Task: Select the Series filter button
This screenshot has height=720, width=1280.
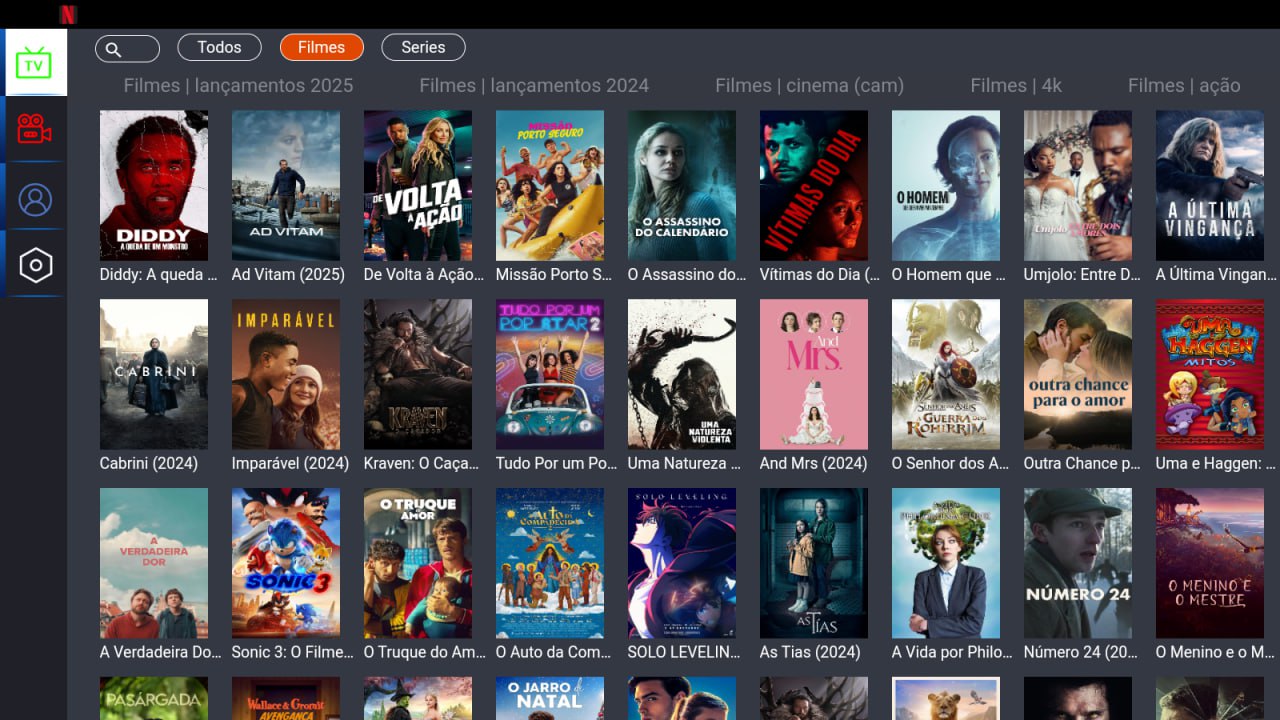Action: point(423,47)
